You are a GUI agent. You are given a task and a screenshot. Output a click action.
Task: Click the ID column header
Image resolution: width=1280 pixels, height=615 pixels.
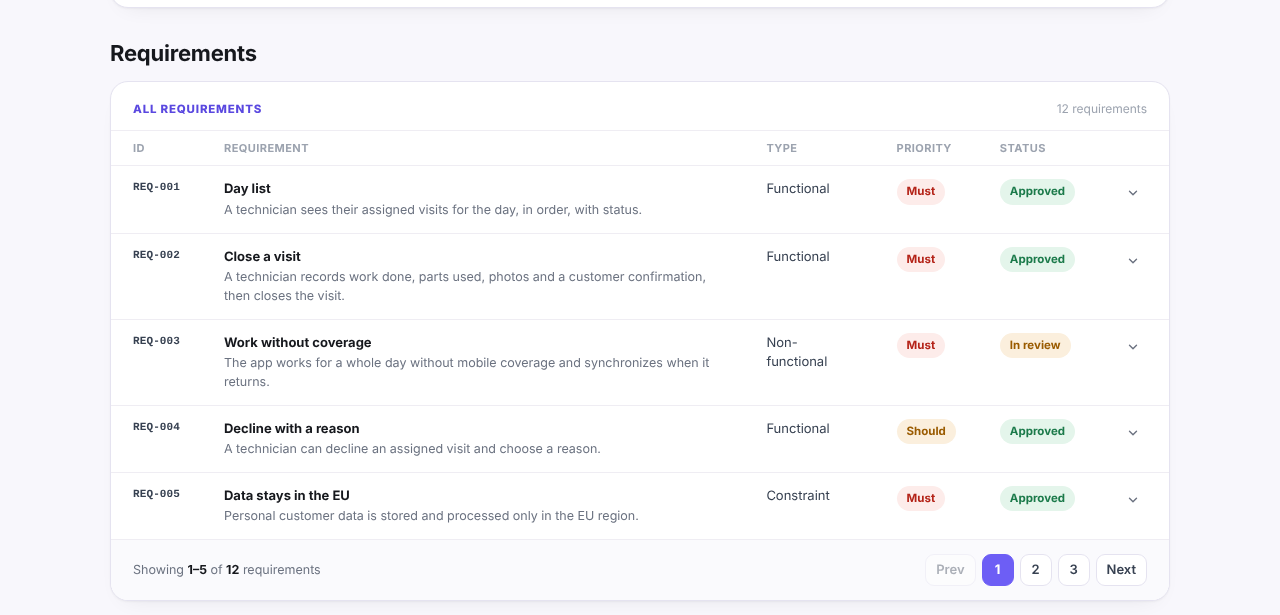click(139, 148)
